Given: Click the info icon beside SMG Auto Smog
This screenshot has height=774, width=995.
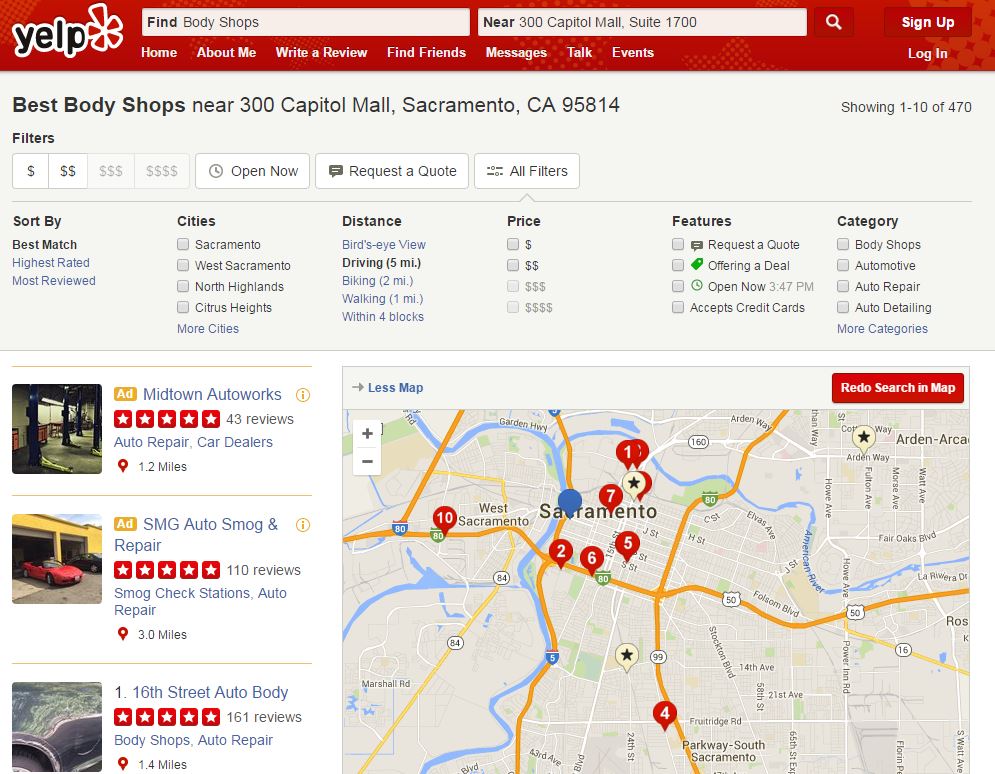Looking at the screenshot, I should click(303, 525).
